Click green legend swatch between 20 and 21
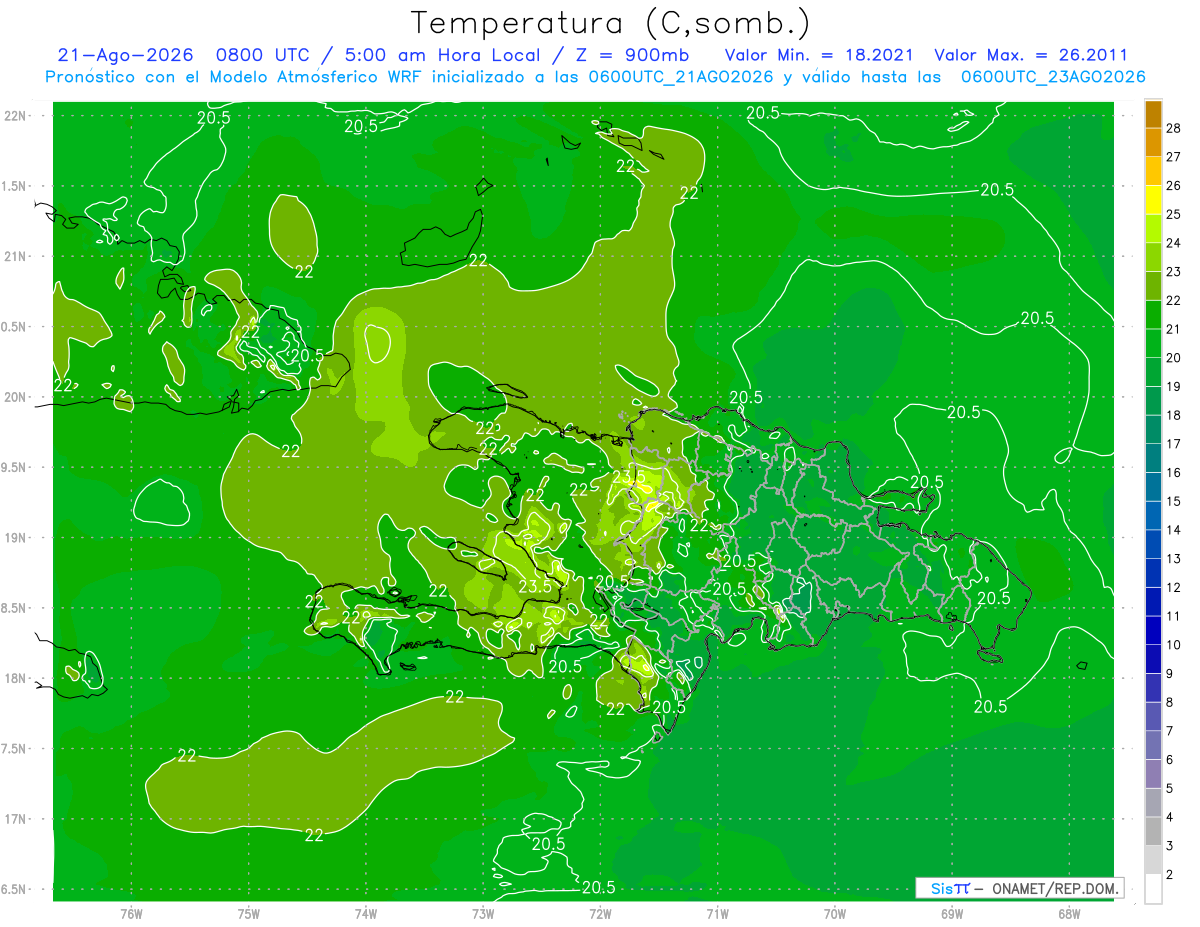The width and height of the screenshot is (1200, 927). pos(1153,344)
